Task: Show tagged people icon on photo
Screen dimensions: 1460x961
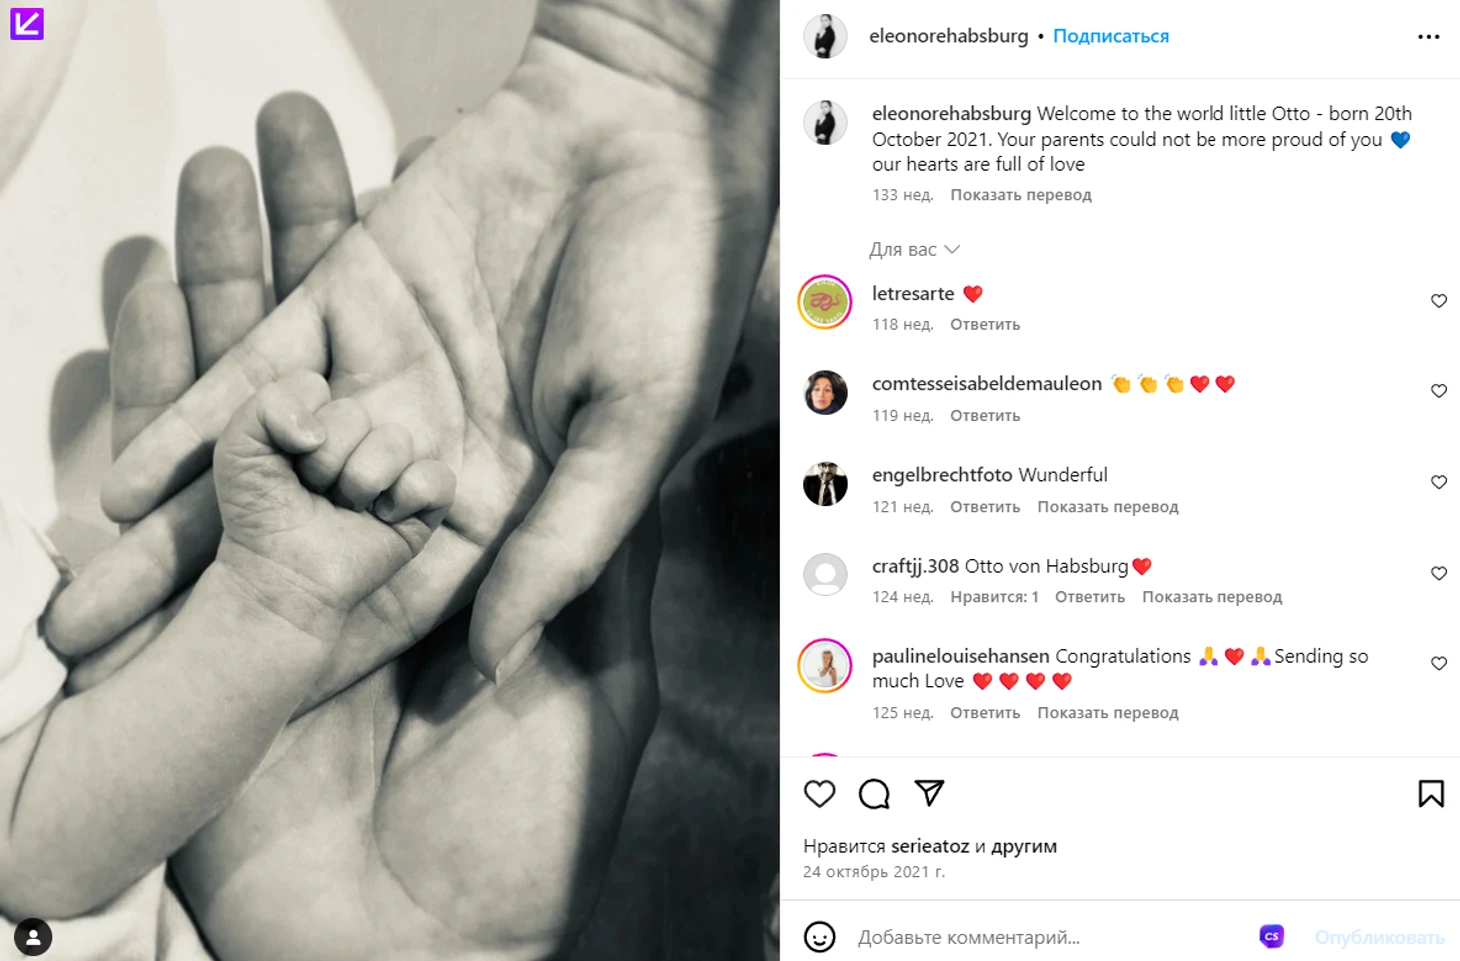Action: (x=33, y=937)
